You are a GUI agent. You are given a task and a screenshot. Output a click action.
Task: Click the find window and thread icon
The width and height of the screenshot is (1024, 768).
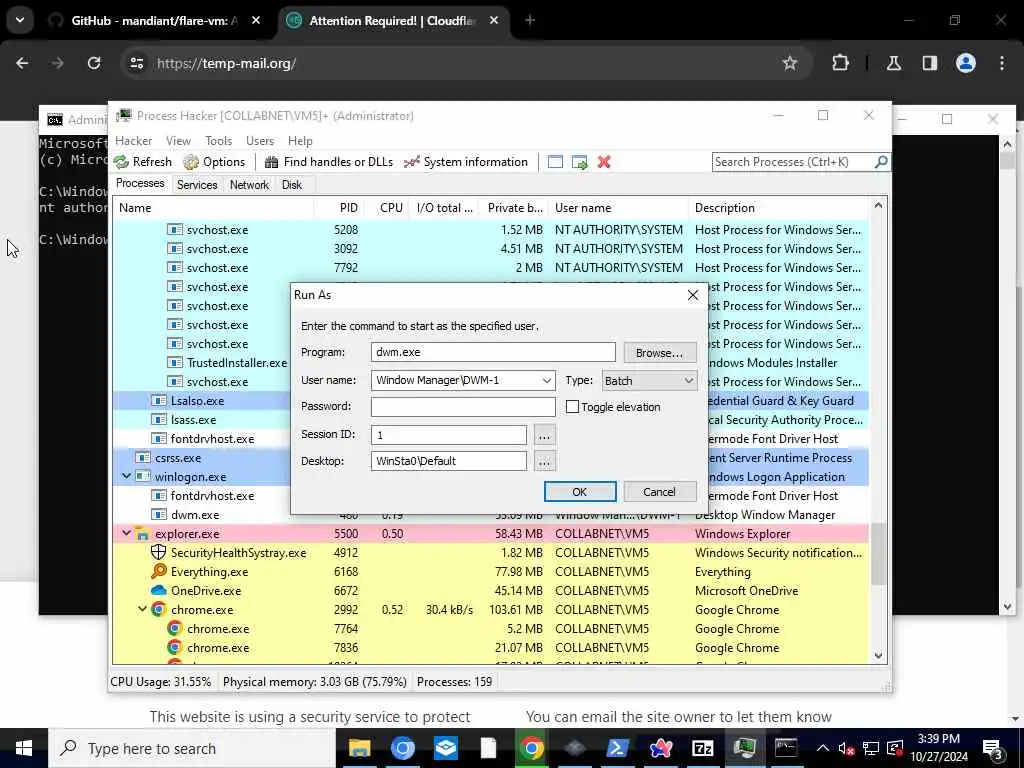coord(579,162)
